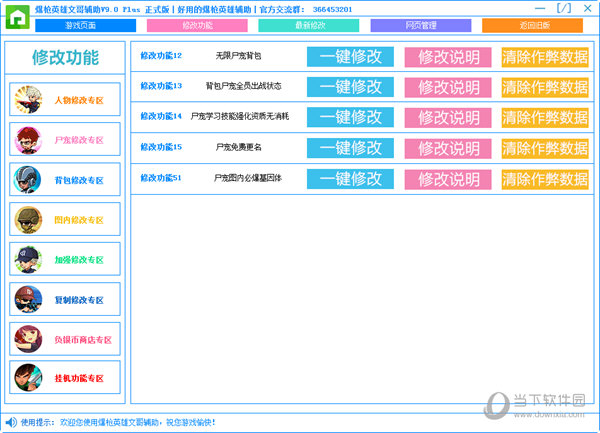
Task: Open 修改说明 for 尸宠图内必爆基因体
Action: (x=448, y=180)
